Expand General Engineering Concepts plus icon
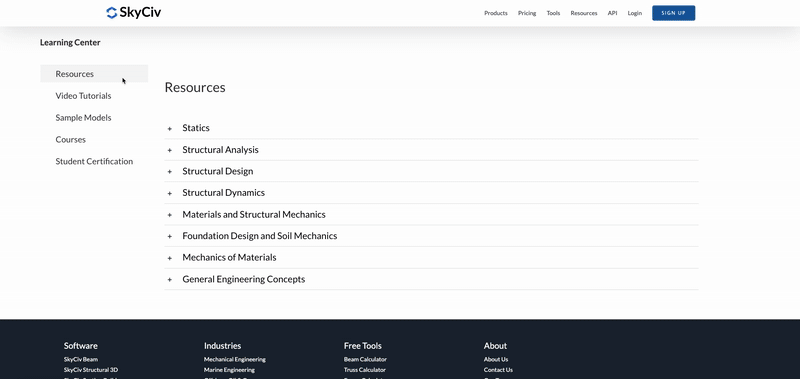The image size is (800, 379). (x=170, y=280)
